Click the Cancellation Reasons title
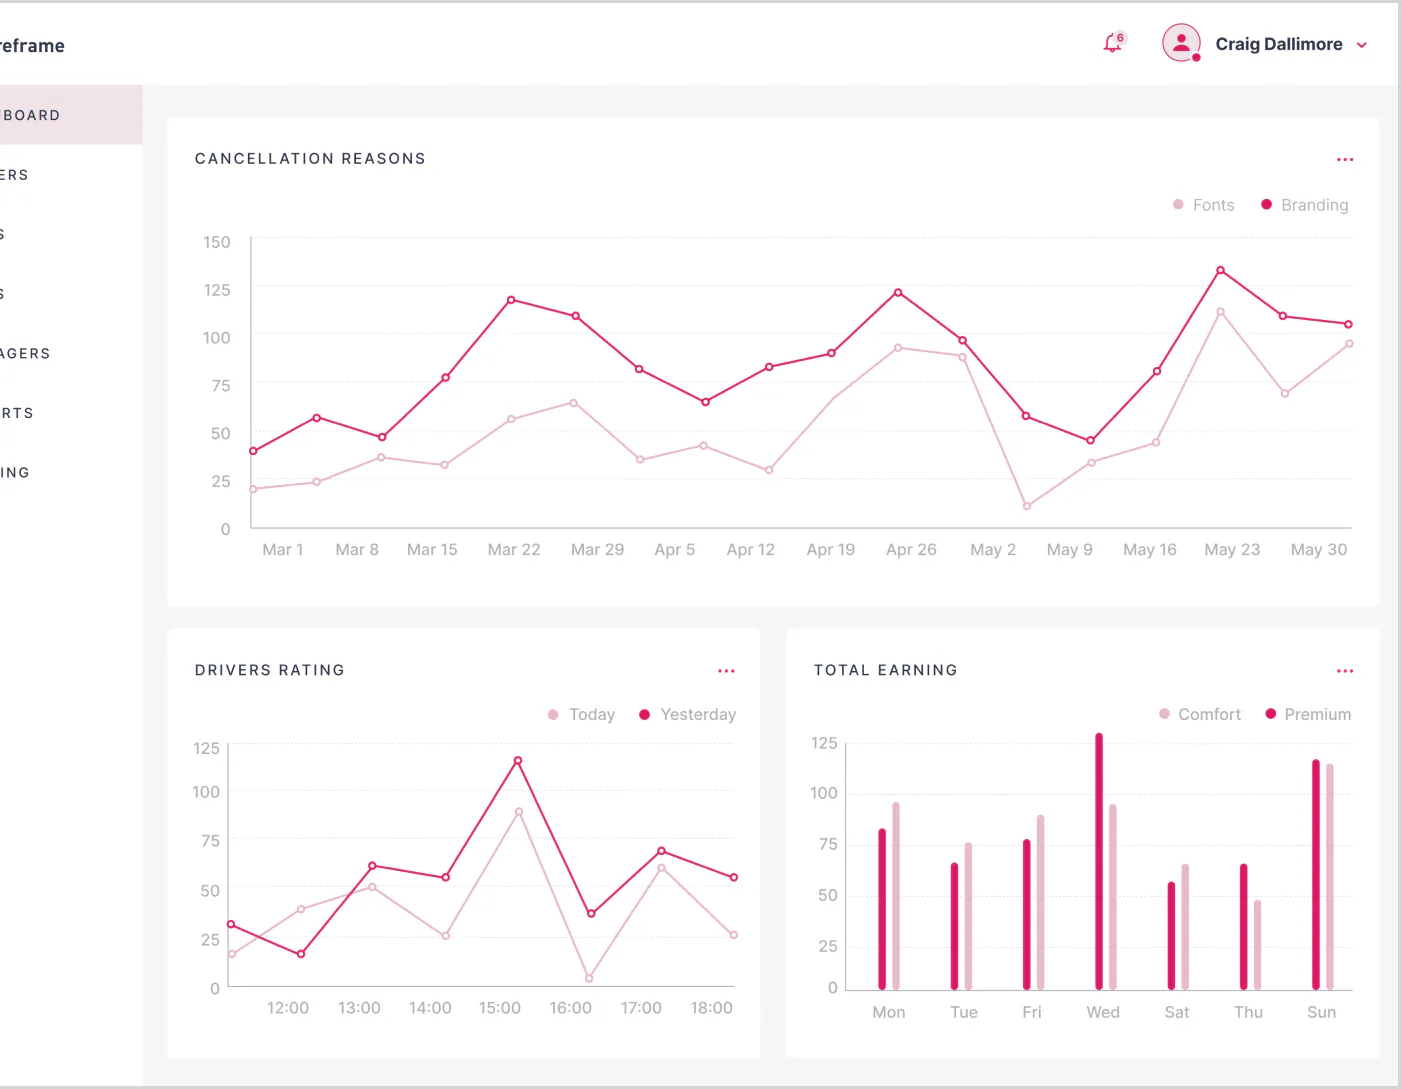 tap(310, 159)
